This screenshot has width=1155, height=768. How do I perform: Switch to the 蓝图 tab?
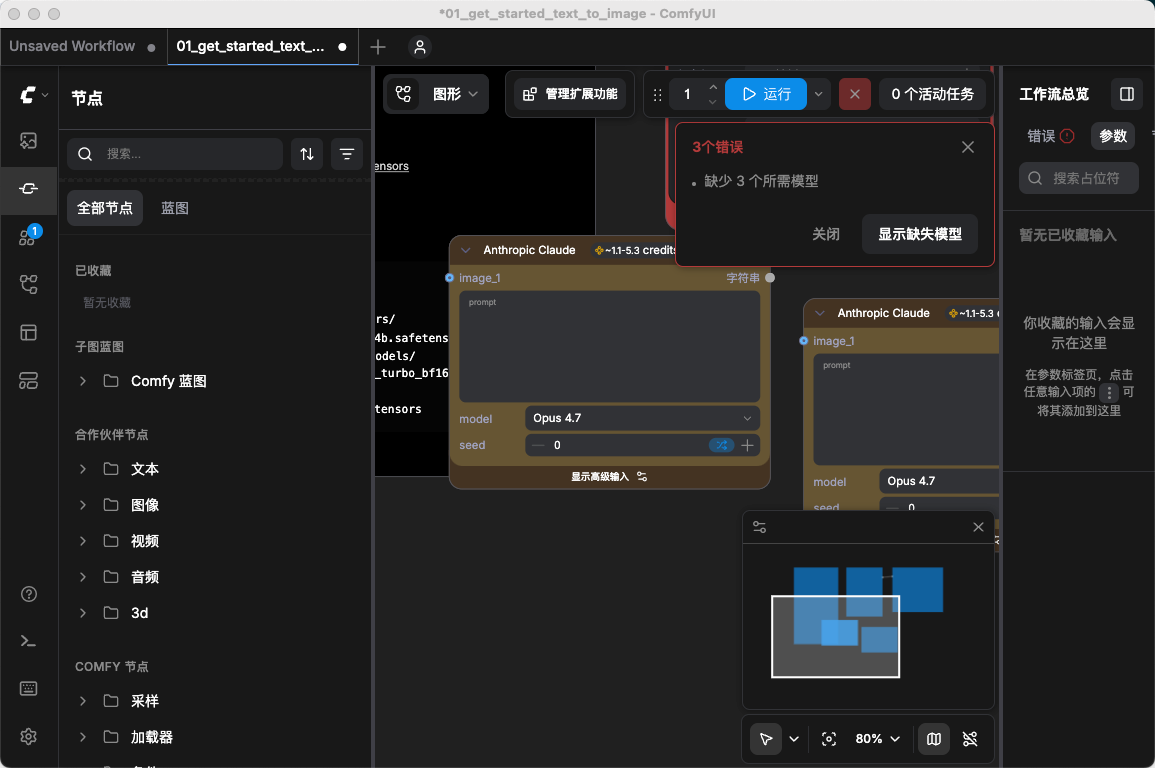(x=175, y=208)
